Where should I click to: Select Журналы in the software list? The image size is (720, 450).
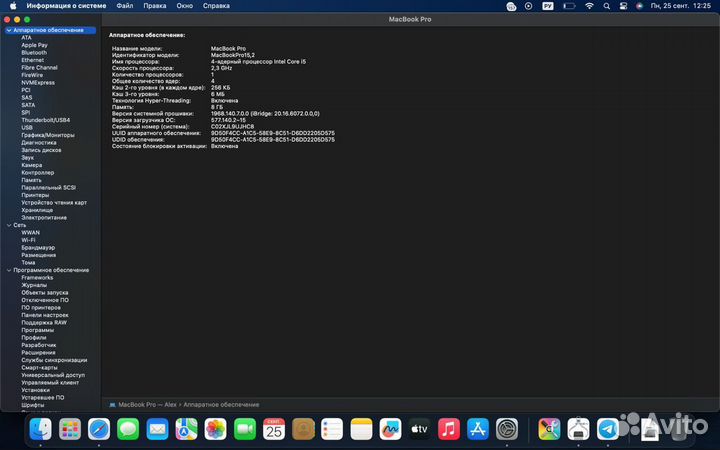point(34,285)
